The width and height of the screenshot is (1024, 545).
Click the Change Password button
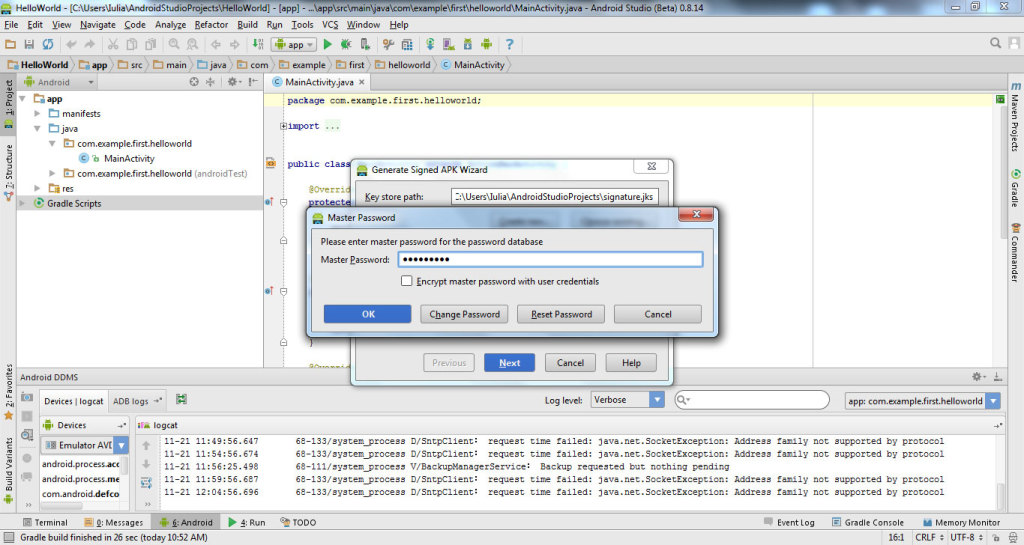(x=464, y=314)
